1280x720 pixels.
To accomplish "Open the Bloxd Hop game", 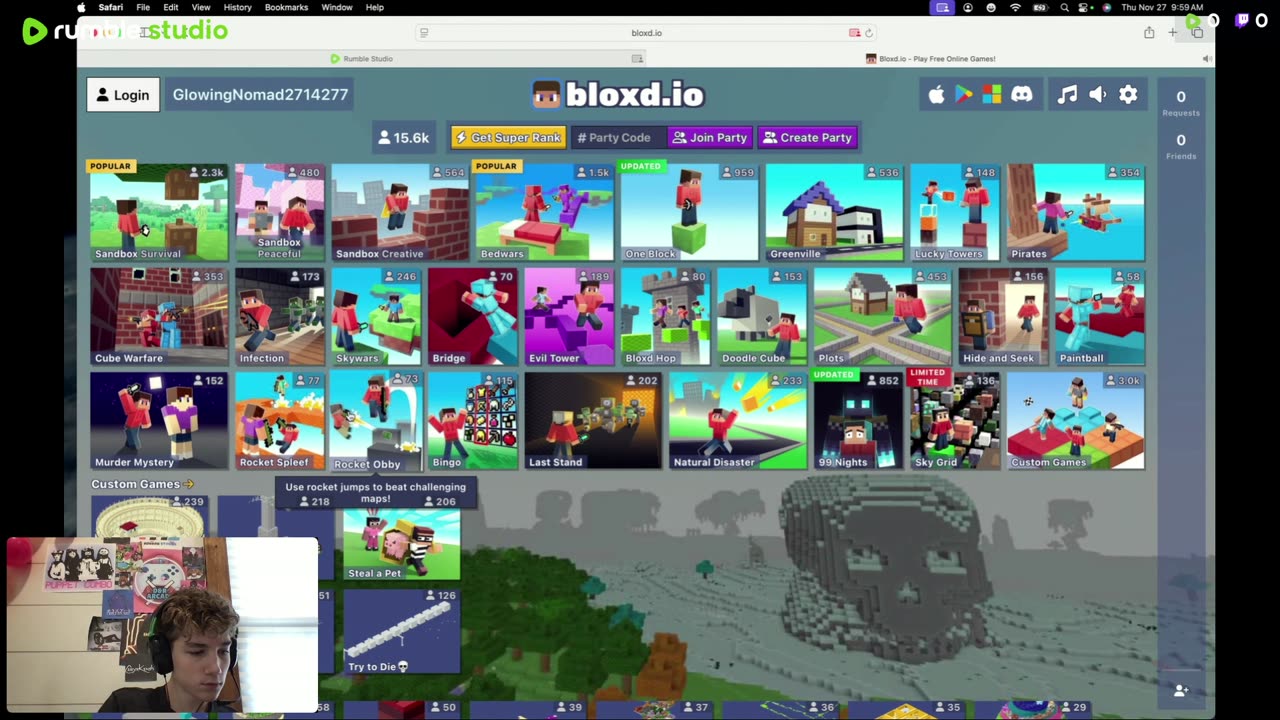I will point(665,317).
